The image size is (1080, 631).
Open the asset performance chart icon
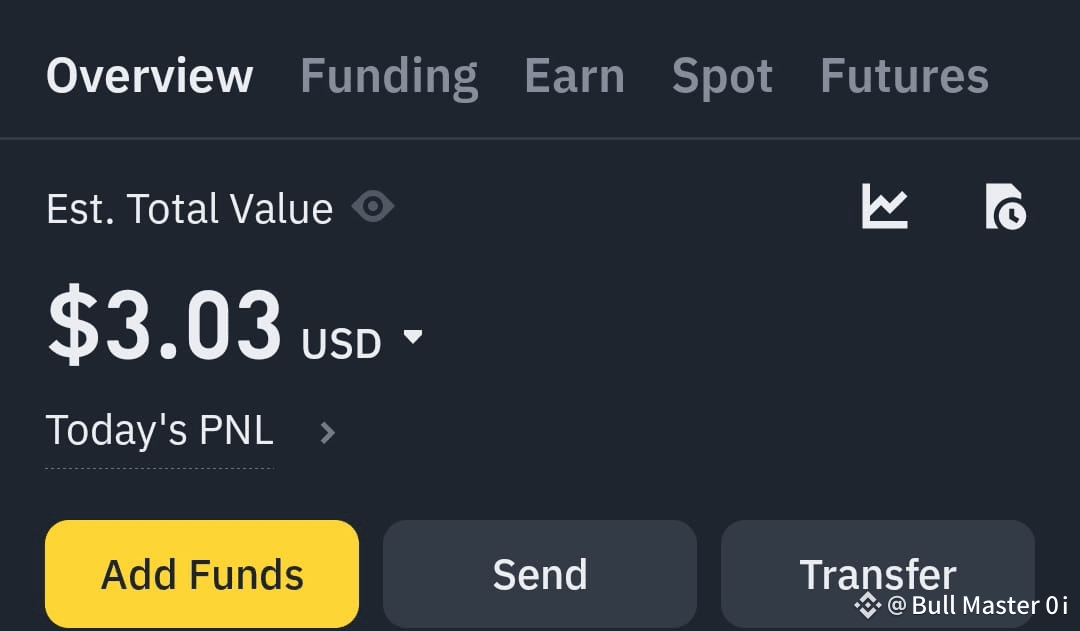pos(884,207)
